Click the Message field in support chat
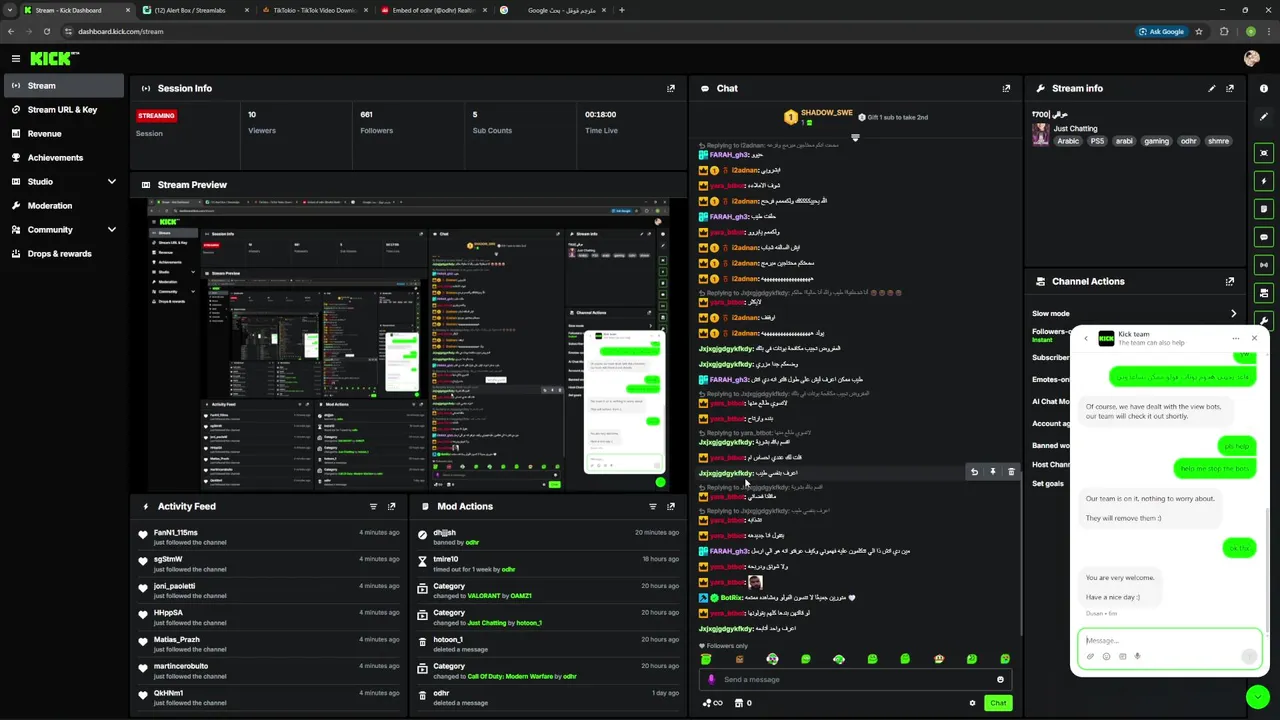This screenshot has height=720, width=1280. coord(1168,640)
